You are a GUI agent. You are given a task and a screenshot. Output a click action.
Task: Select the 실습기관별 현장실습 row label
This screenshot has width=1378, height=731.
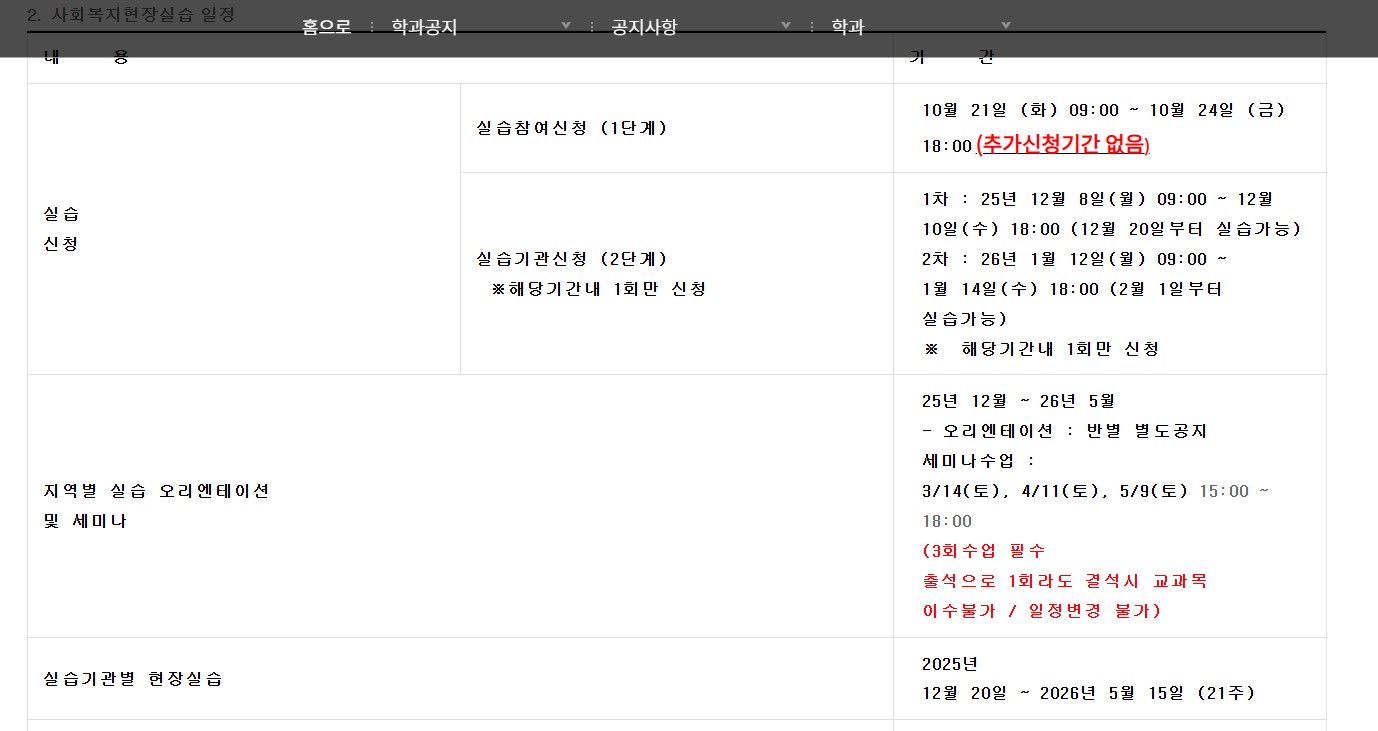133,679
